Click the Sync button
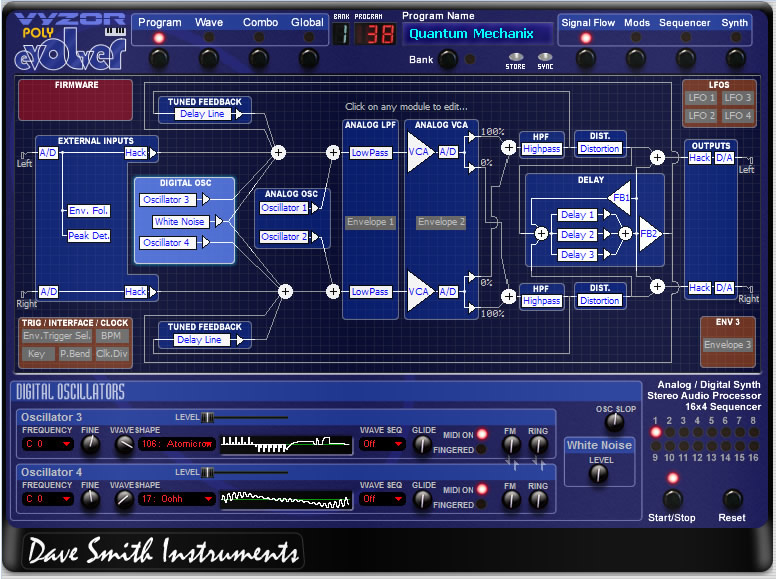The image size is (776, 579). 544,57
